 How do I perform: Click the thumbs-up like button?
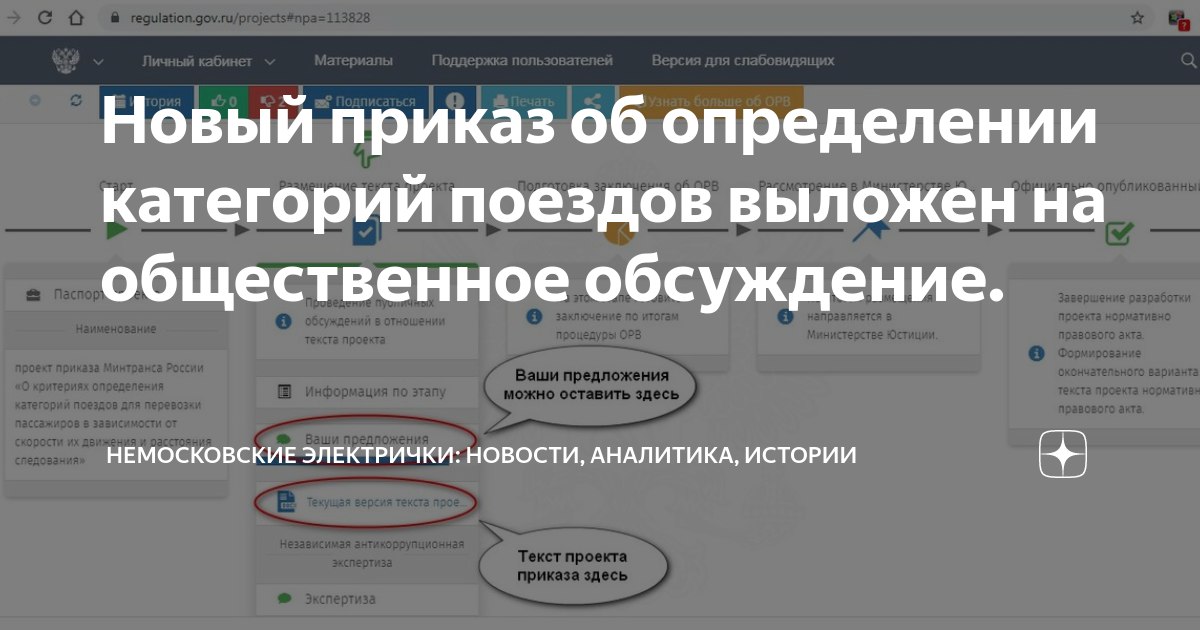tap(222, 102)
